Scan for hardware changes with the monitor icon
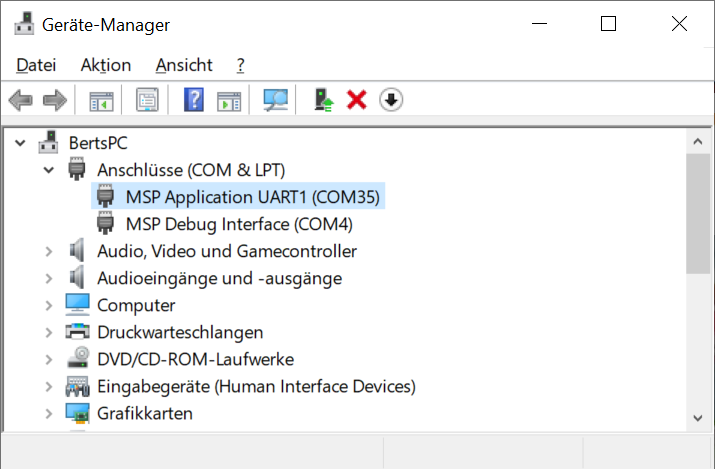 (275, 100)
